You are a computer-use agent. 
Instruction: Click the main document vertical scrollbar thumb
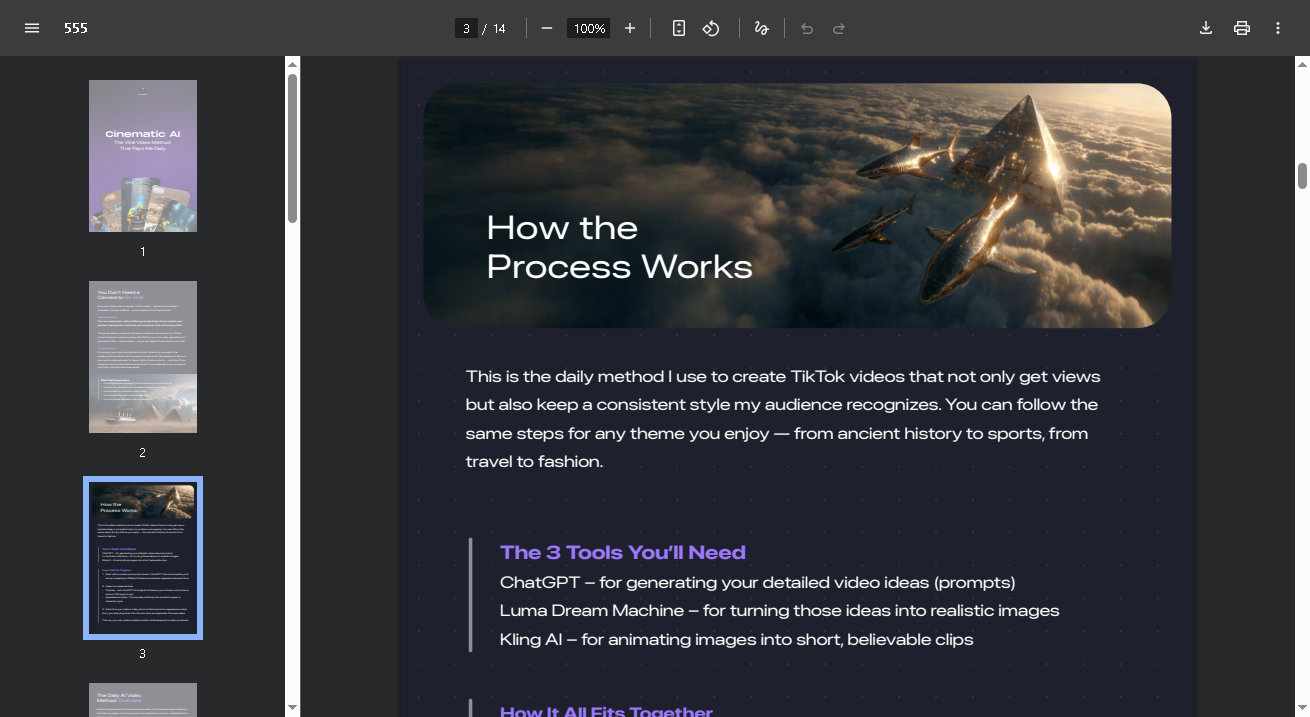[x=1302, y=175]
